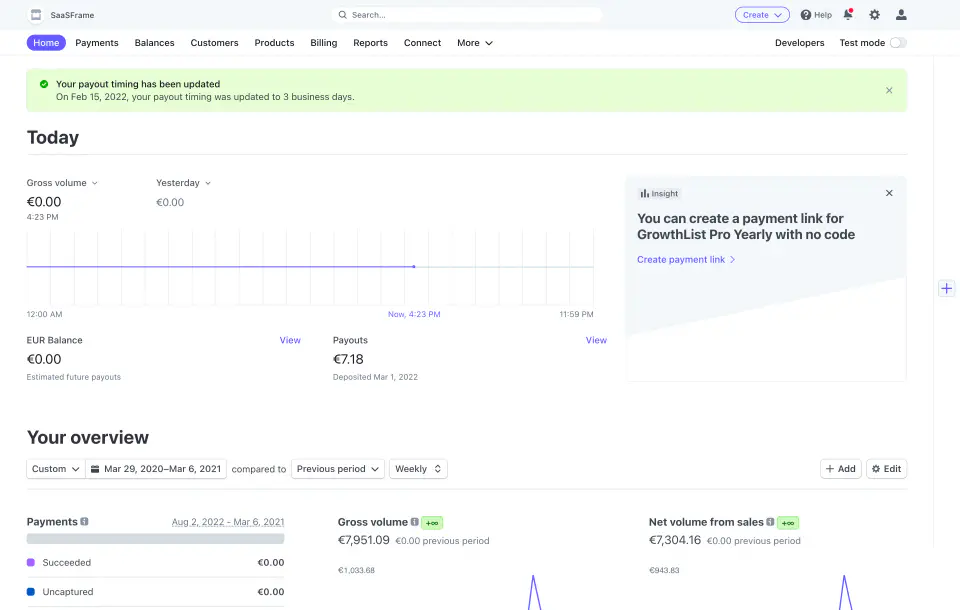
Task: Toggle Test mode switch
Action: [898, 43]
